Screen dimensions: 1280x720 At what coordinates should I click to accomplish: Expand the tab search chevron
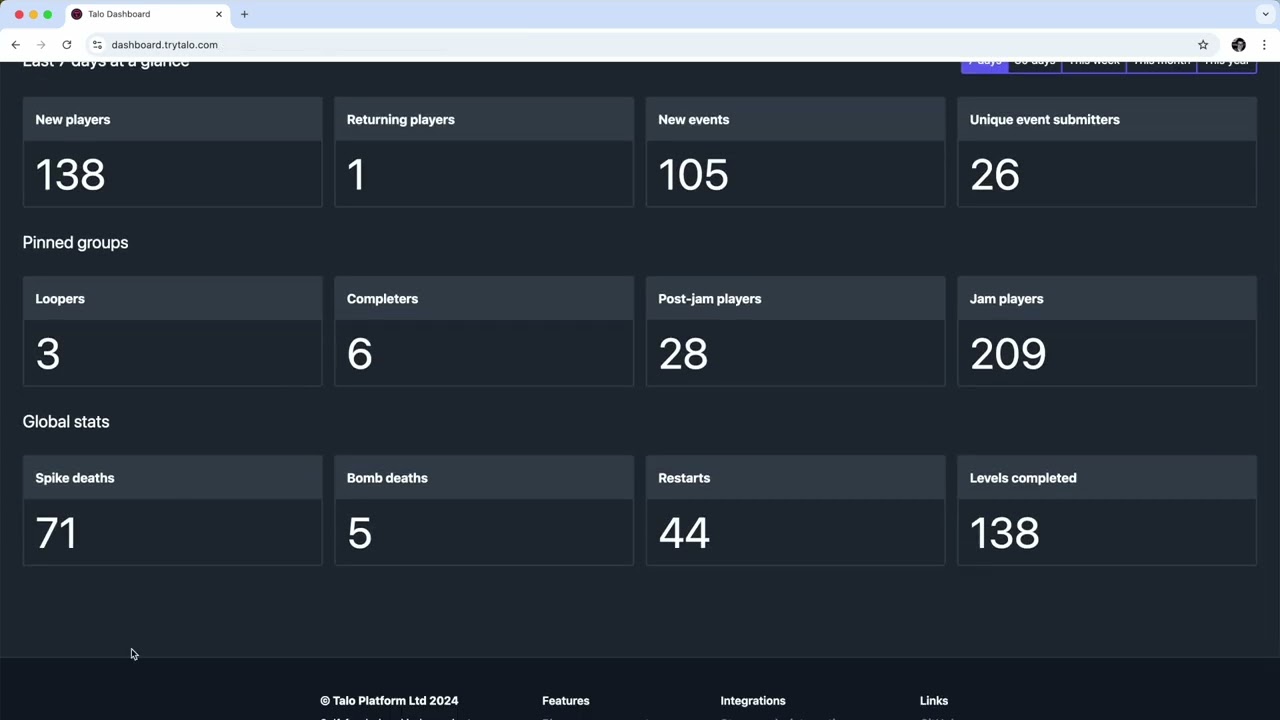tap(1265, 14)
